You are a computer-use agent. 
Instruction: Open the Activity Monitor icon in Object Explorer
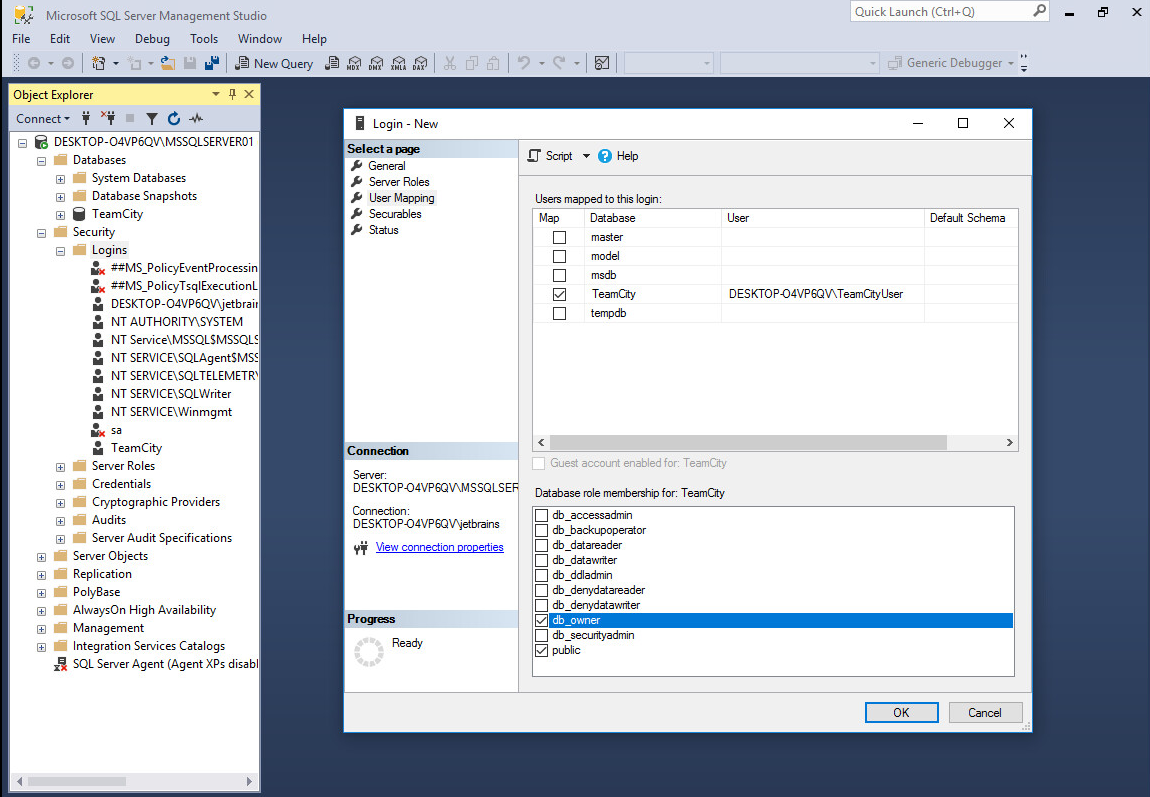point(196,118)
